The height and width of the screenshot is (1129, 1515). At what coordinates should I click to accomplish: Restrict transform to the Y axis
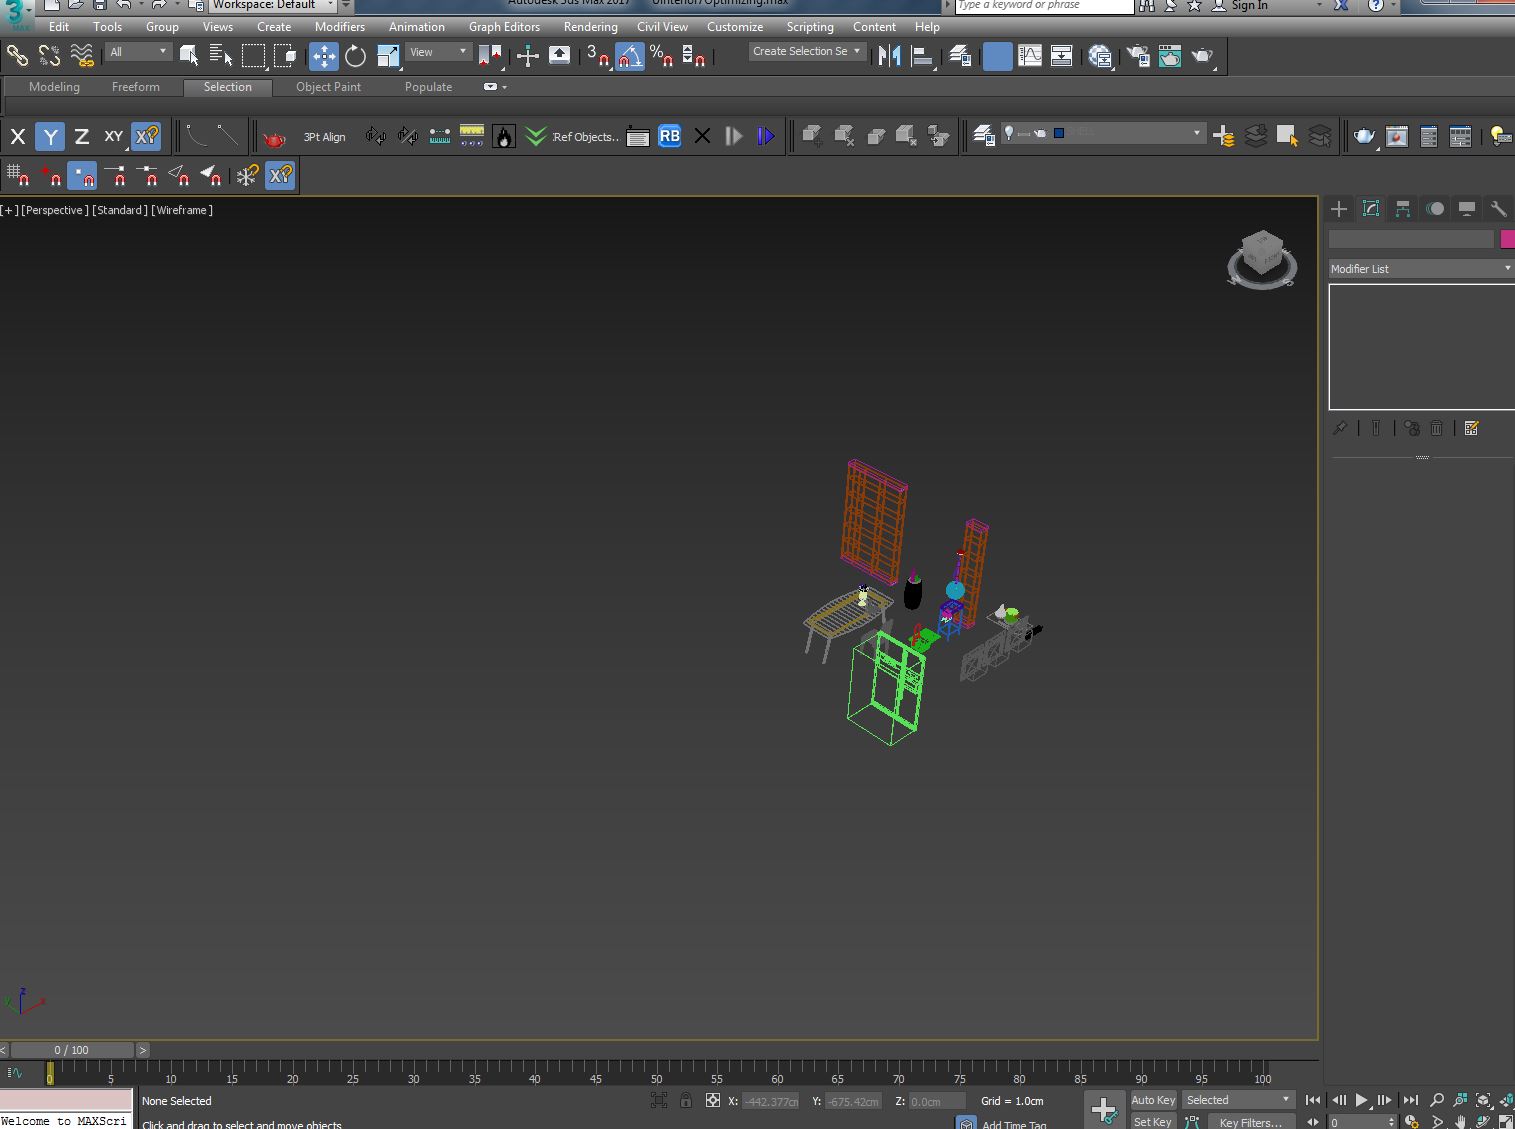(50, 136)
